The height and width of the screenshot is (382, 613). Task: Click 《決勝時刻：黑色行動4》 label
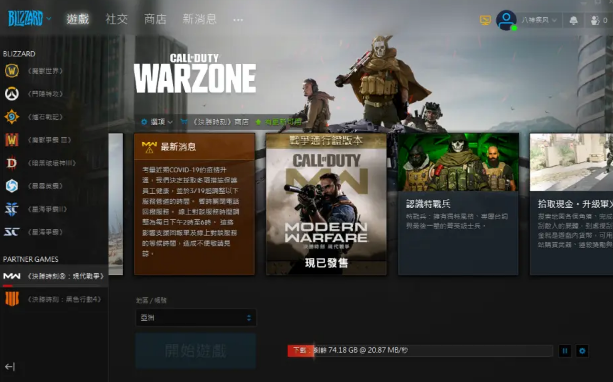tap(65, 299)
